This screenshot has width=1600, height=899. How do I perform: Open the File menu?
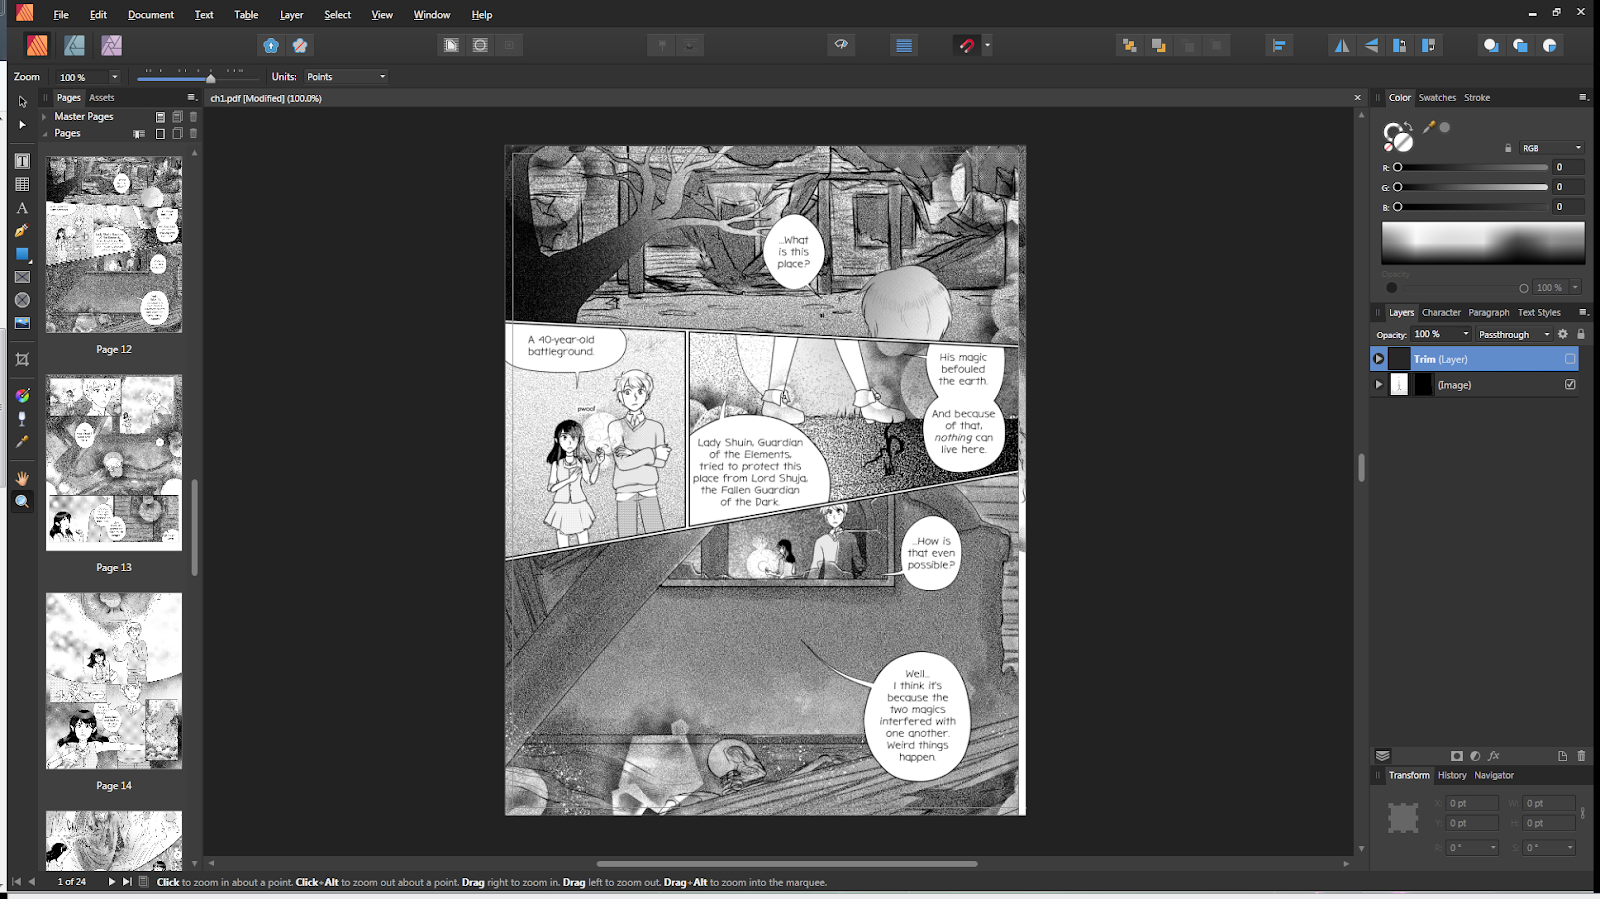point(61,15)
